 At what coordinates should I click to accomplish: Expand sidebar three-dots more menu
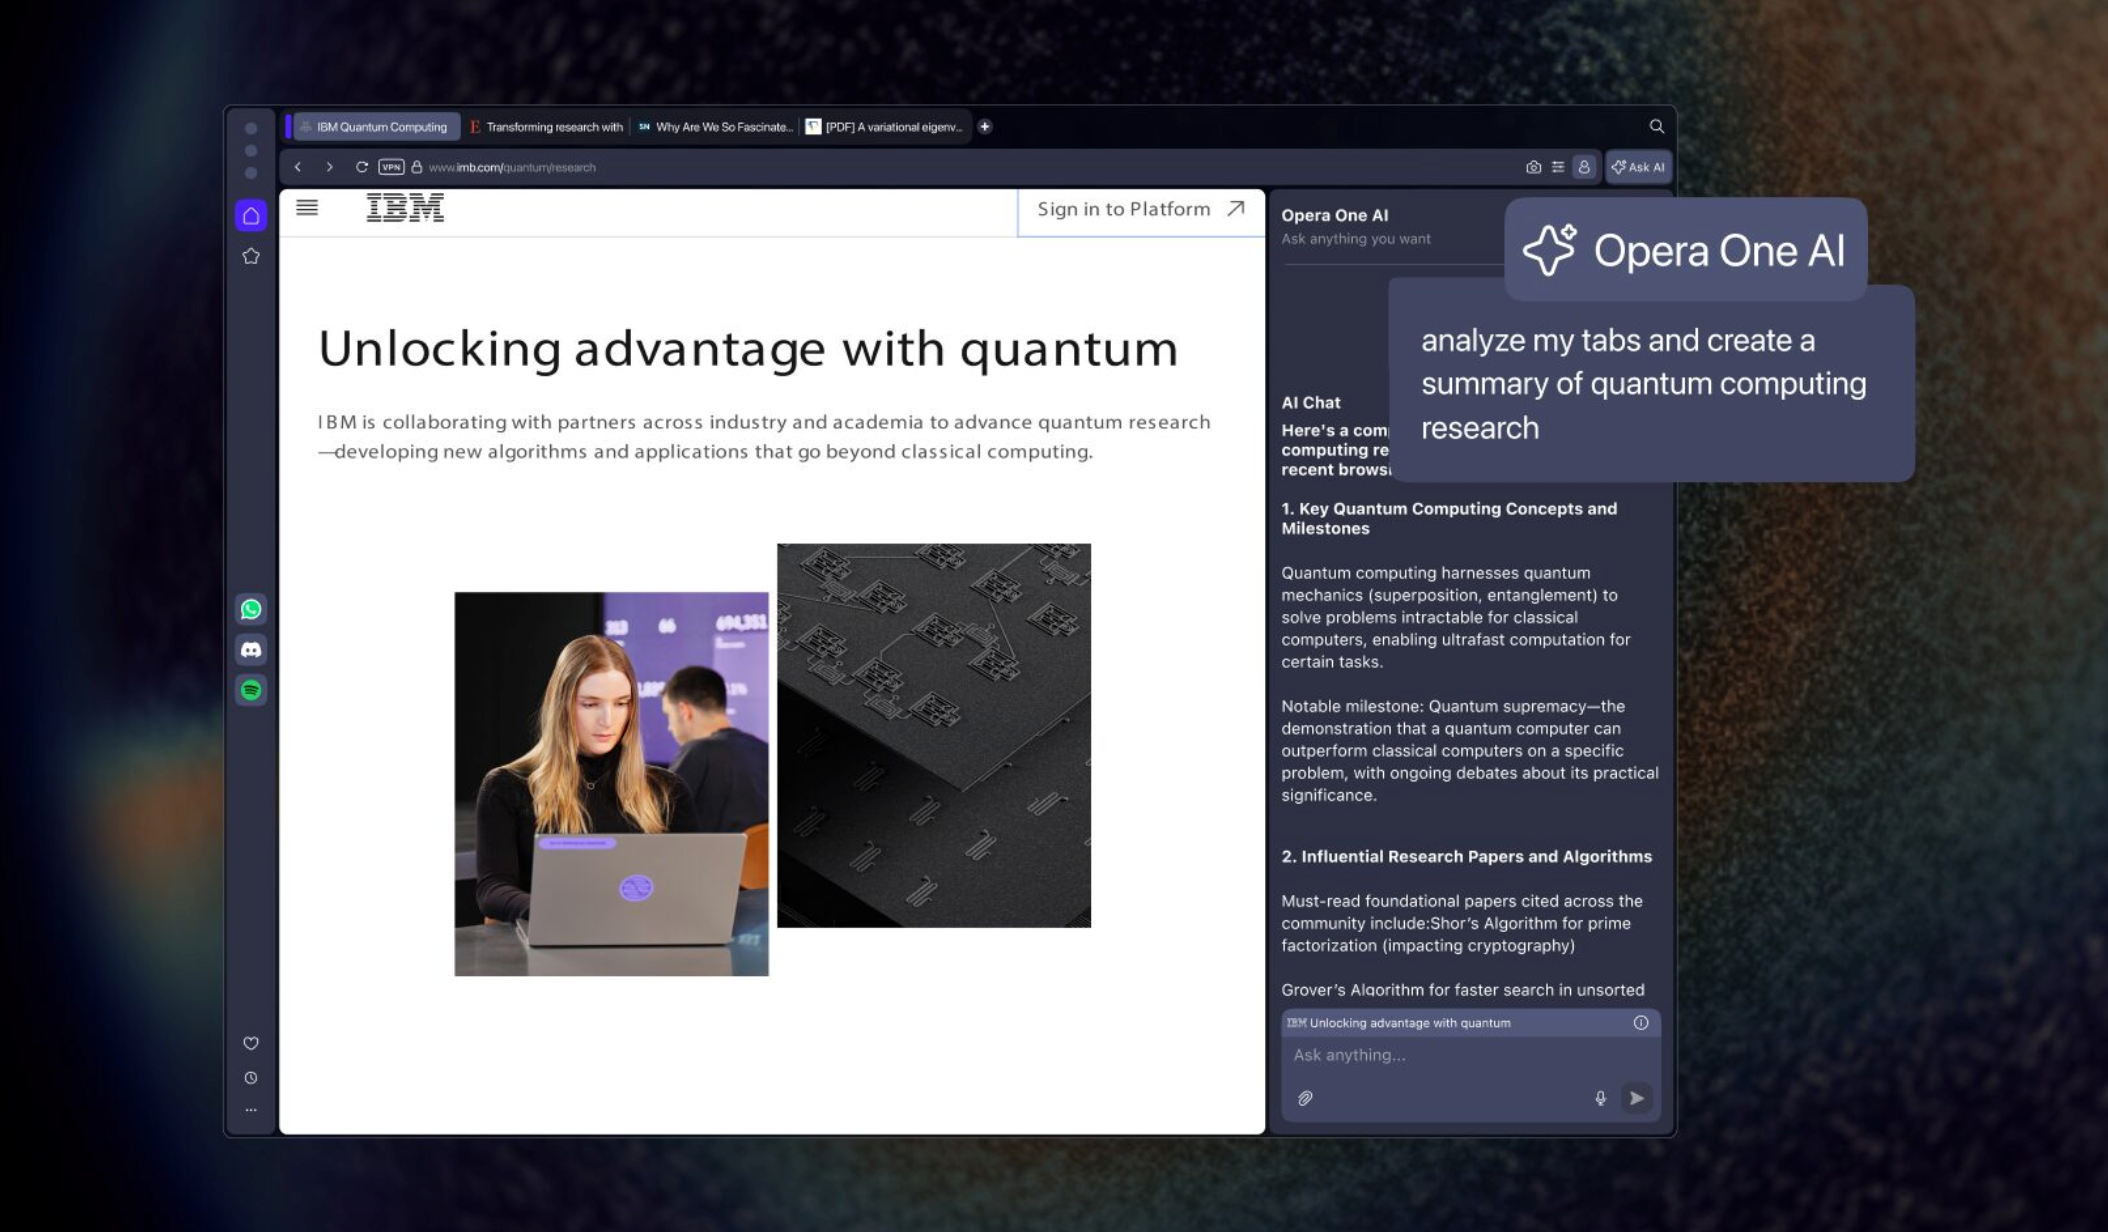pos(251,1110)
